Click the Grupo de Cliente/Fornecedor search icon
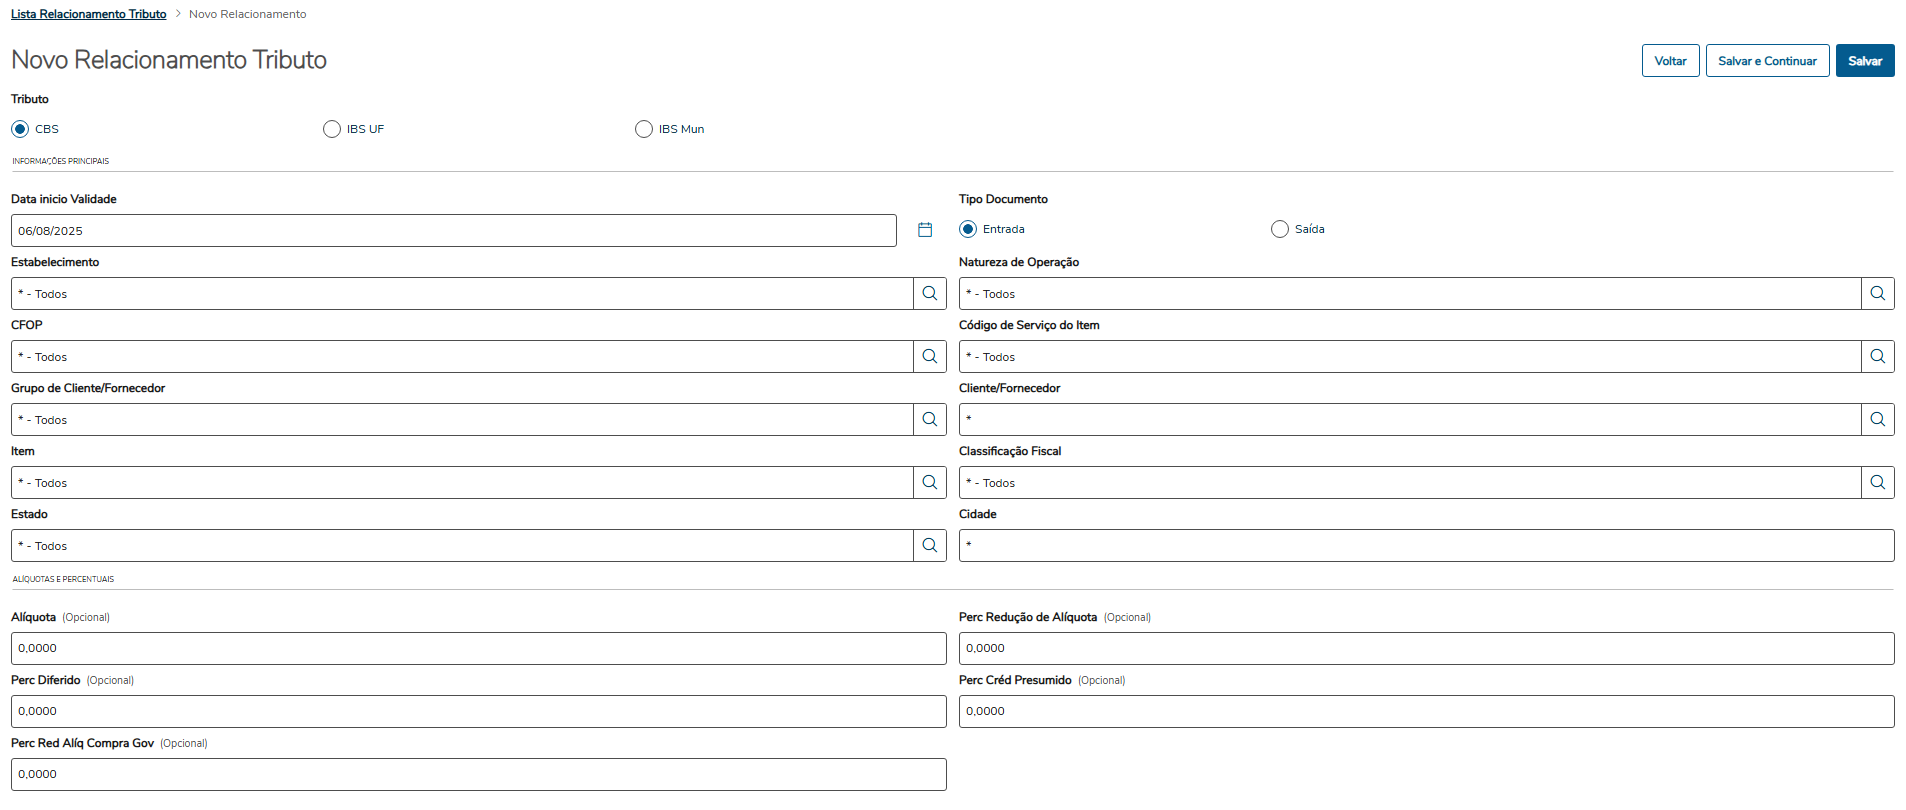 pyautogui.click(x=929, y=420)
